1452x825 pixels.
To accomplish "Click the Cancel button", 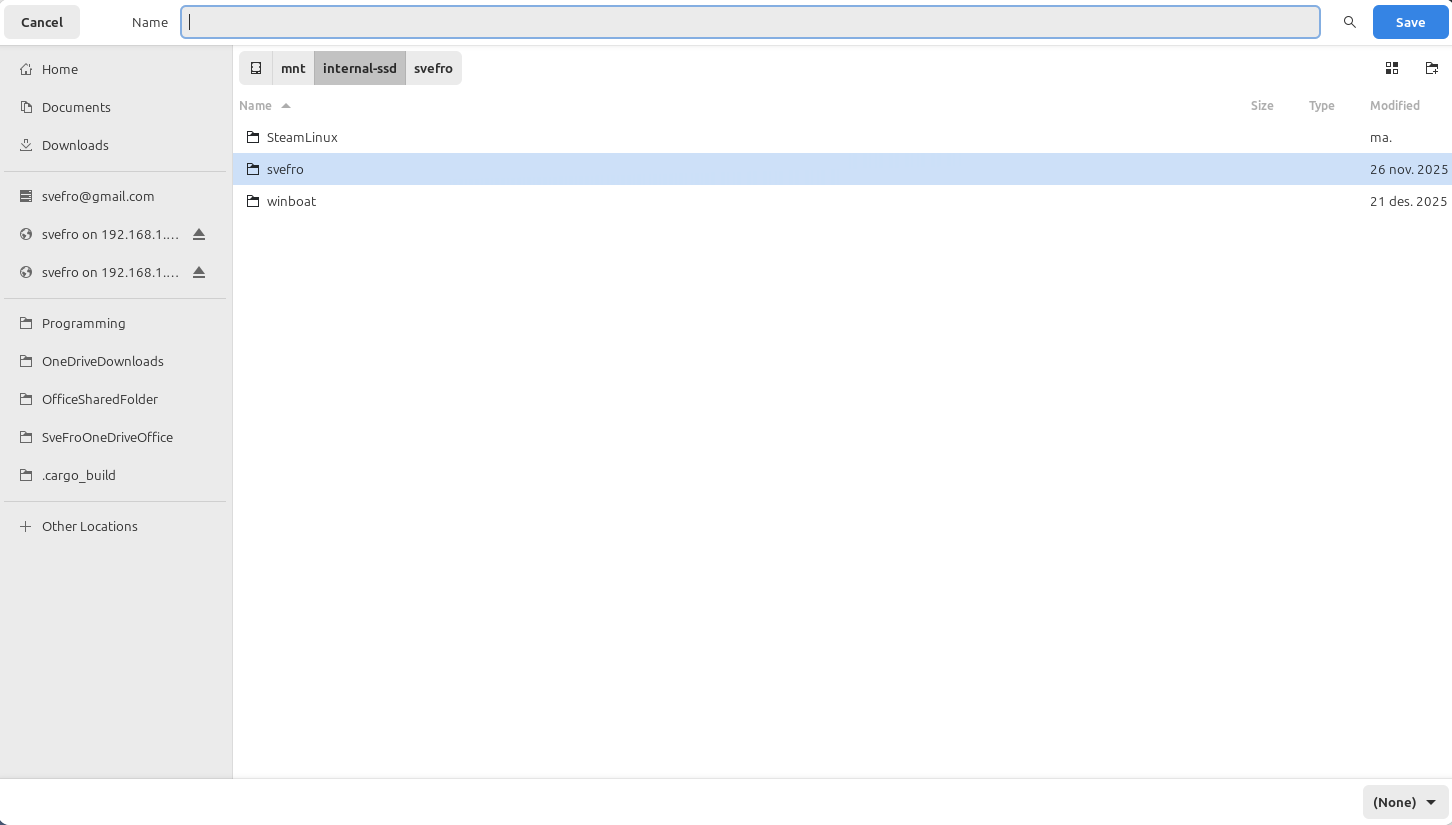I will tap(42, 22).
